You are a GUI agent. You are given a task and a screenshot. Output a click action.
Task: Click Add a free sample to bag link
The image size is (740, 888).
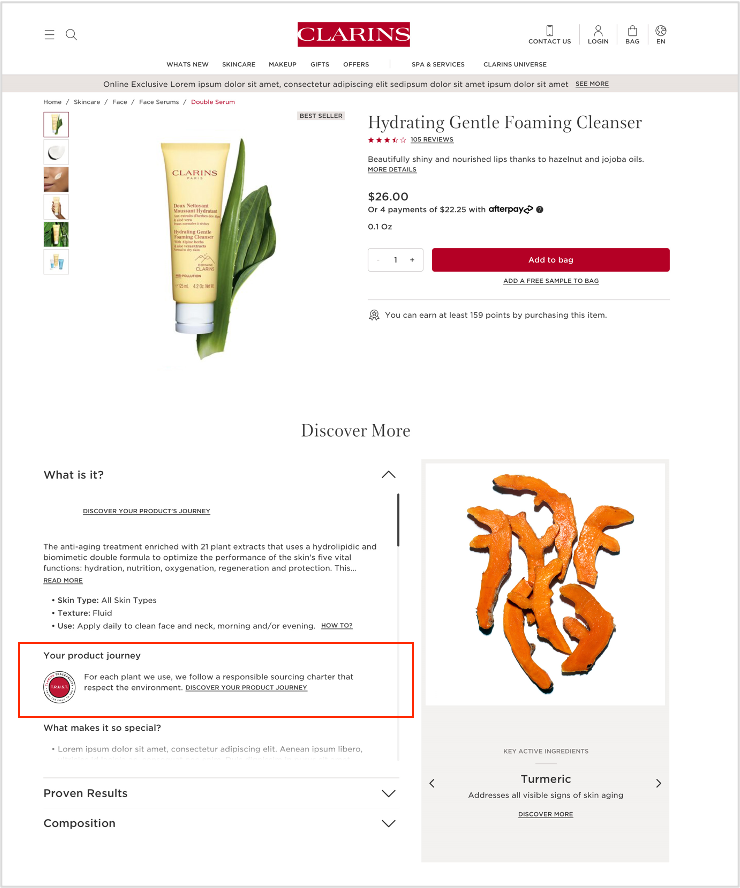pos(551,281)
